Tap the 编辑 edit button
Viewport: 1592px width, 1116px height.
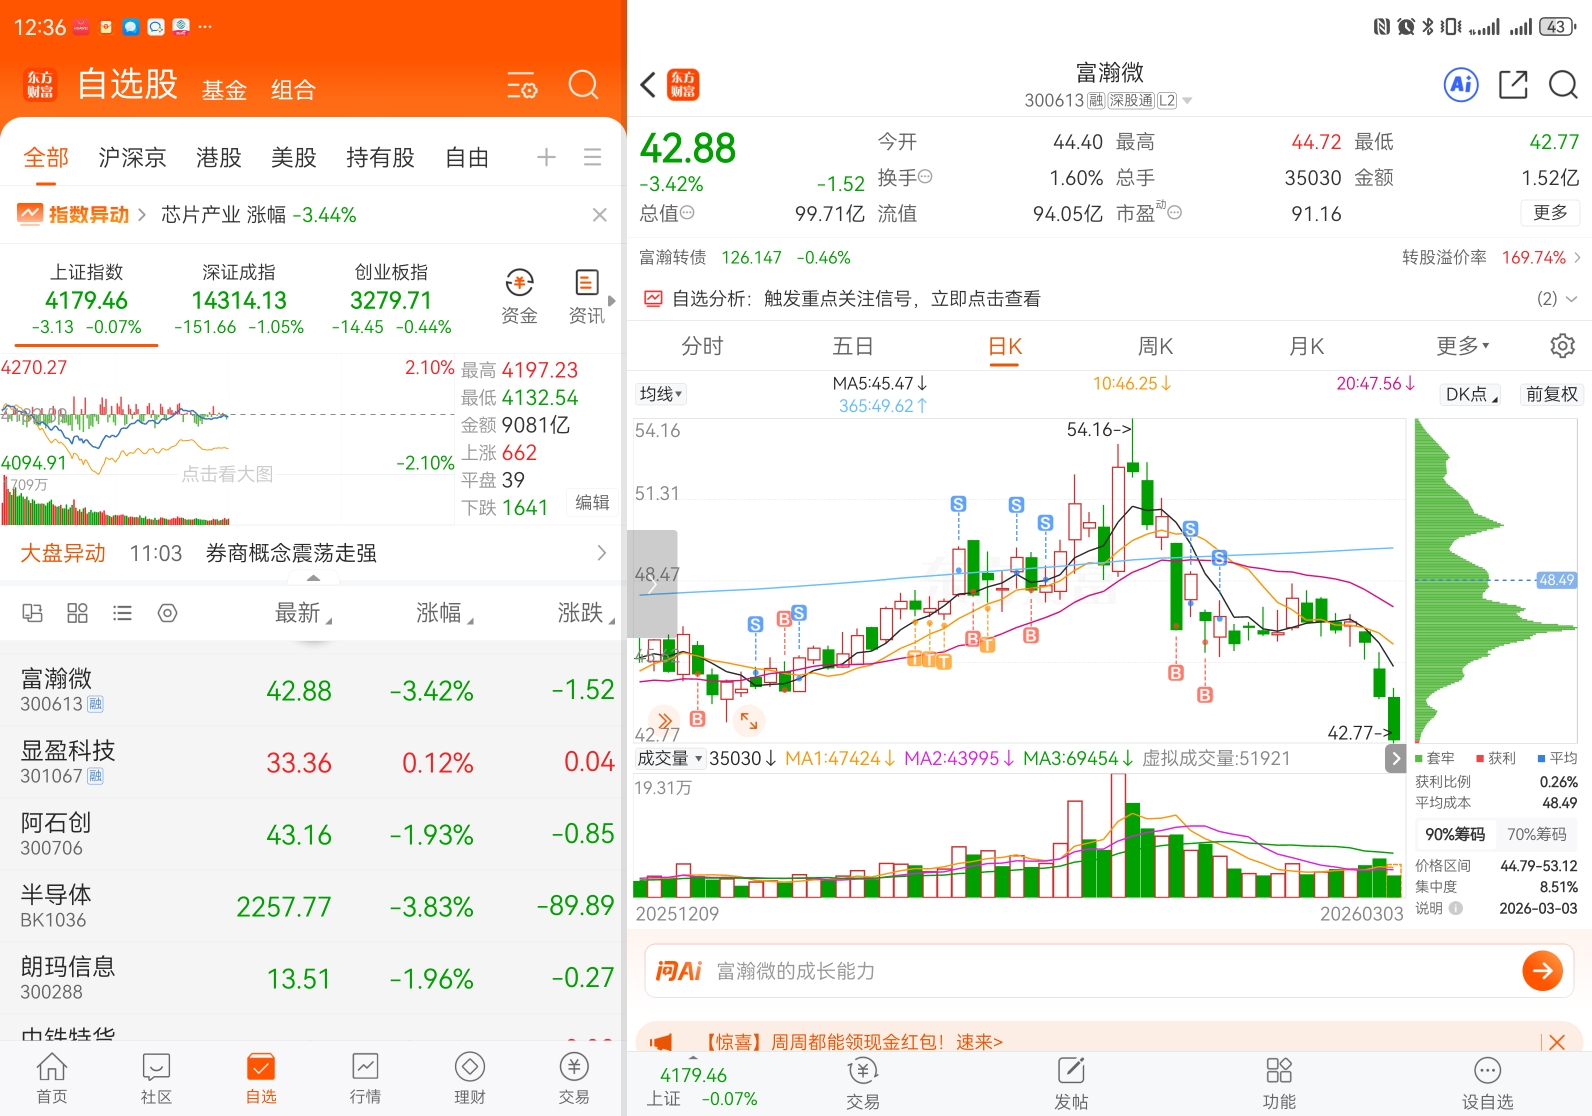(592, 502)
